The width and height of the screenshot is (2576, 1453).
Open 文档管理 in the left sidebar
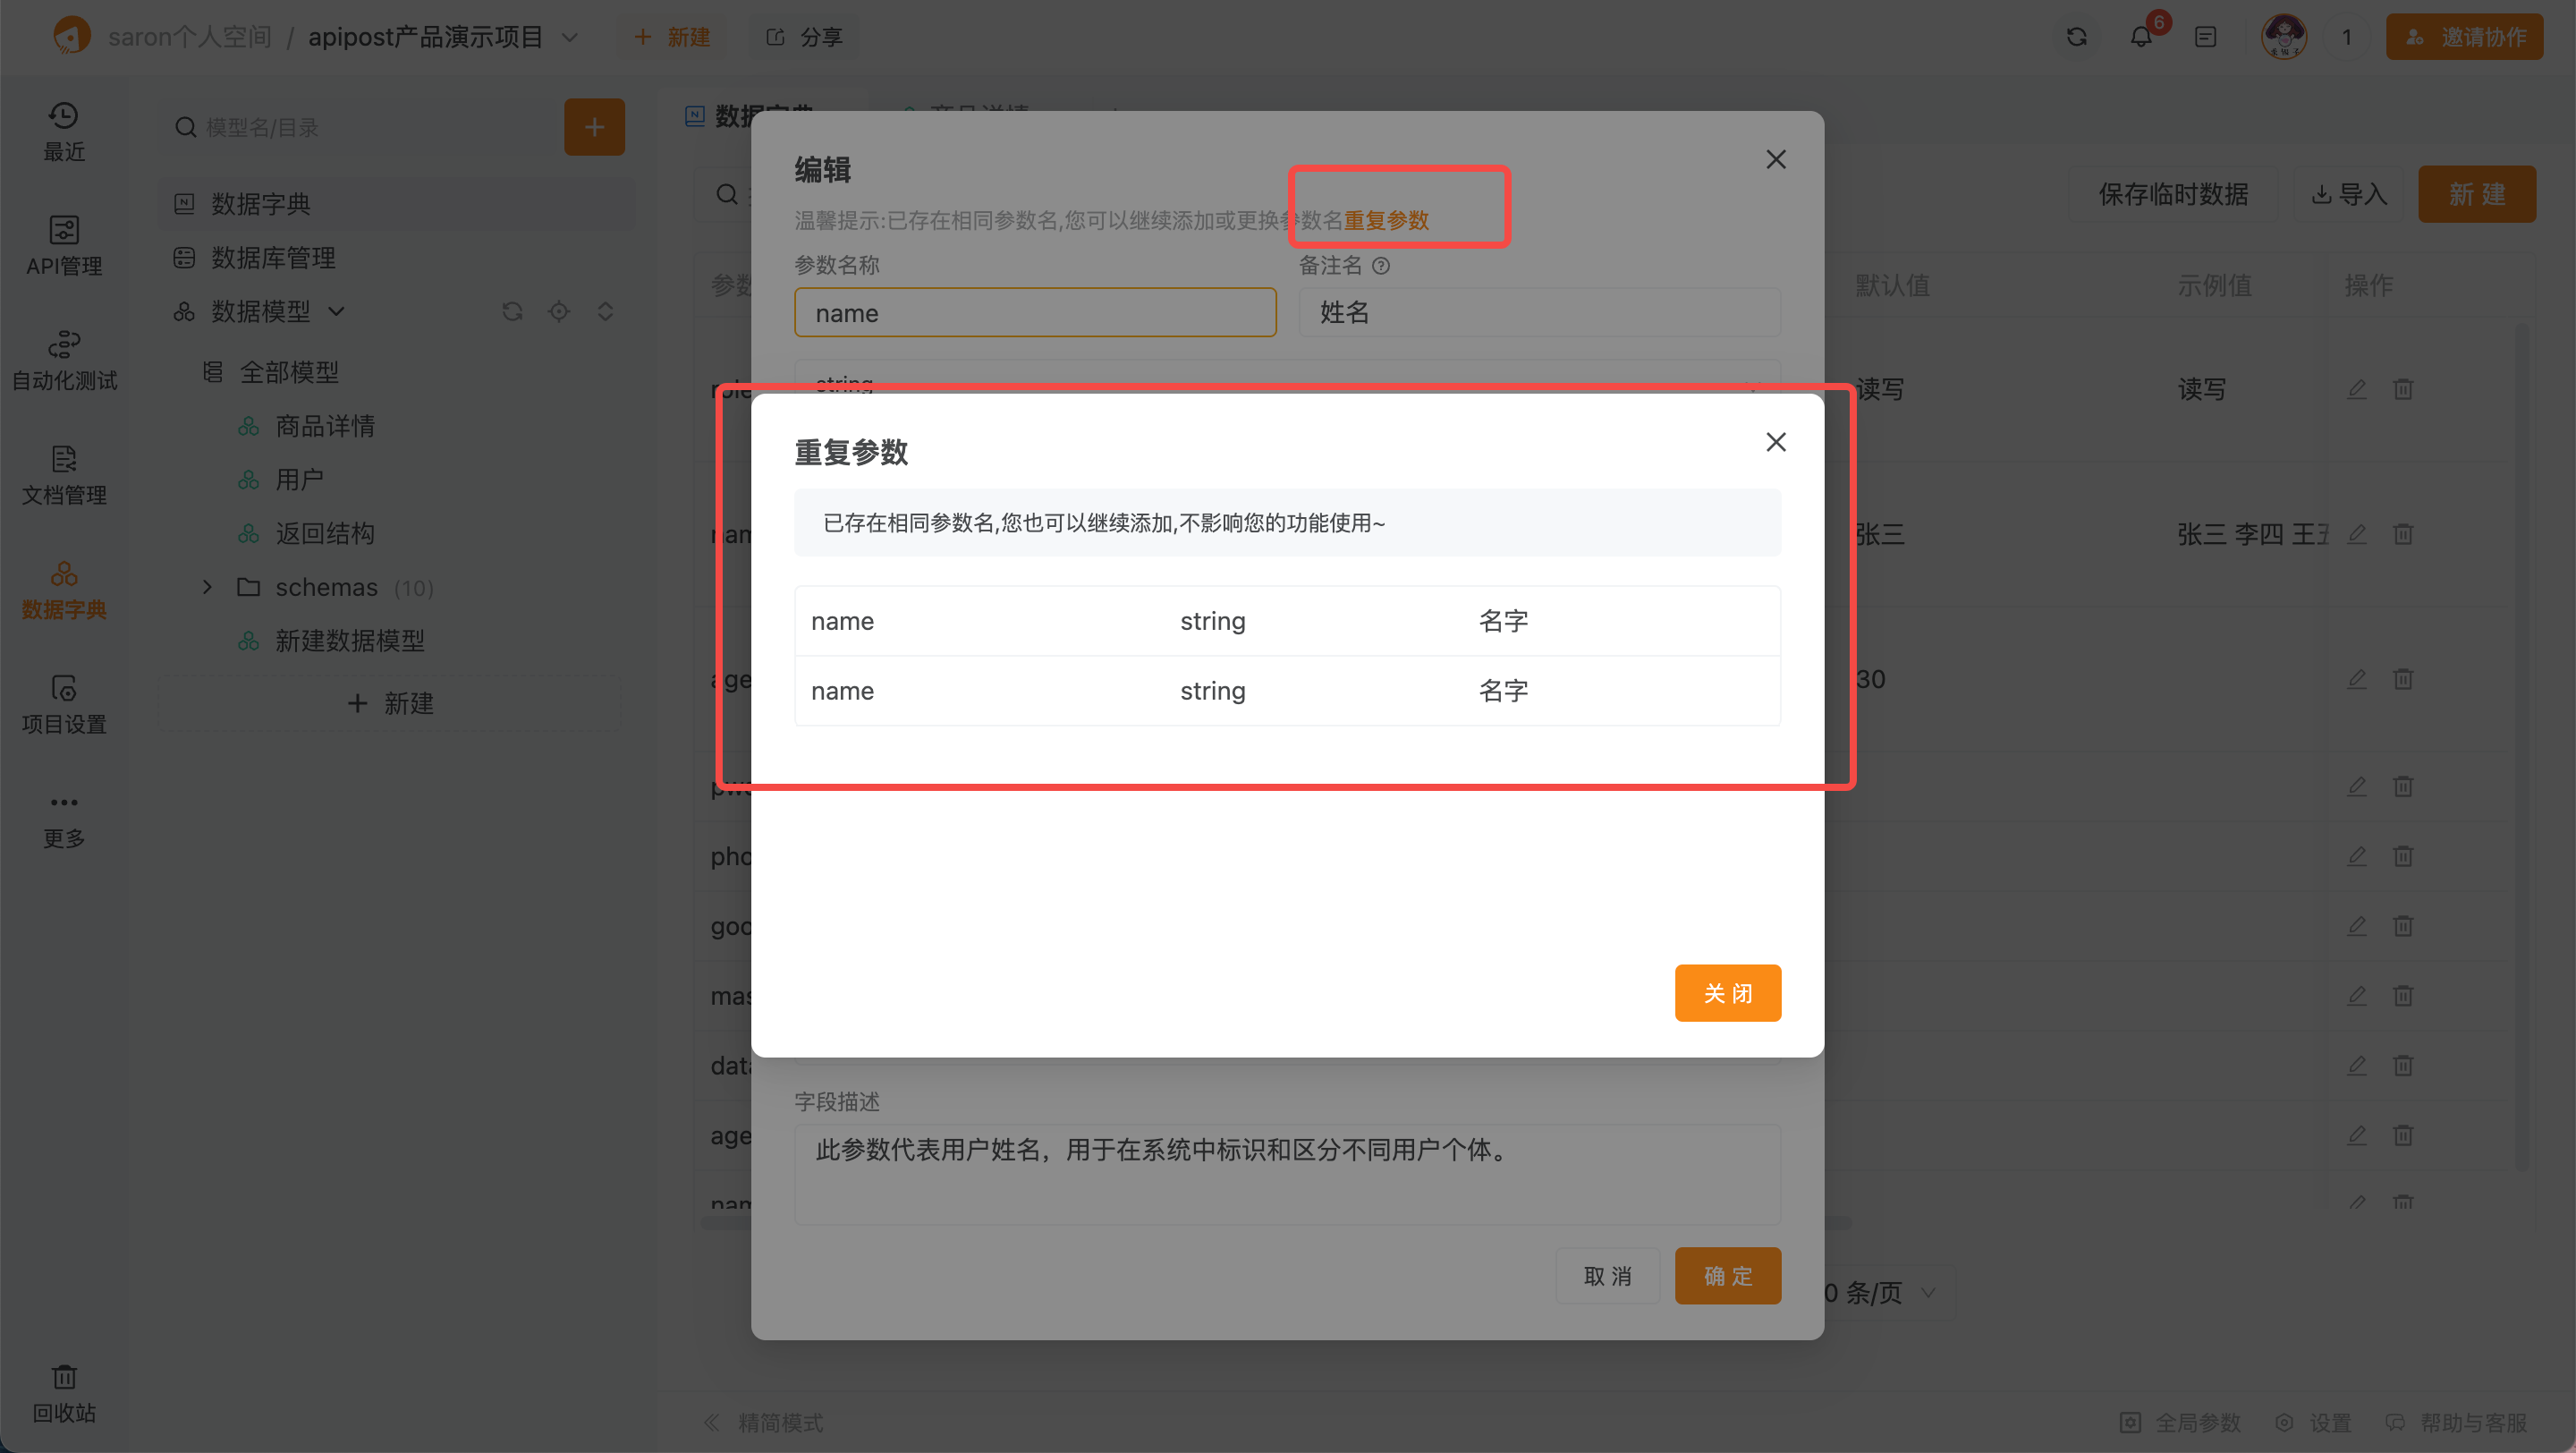(64, 475)
